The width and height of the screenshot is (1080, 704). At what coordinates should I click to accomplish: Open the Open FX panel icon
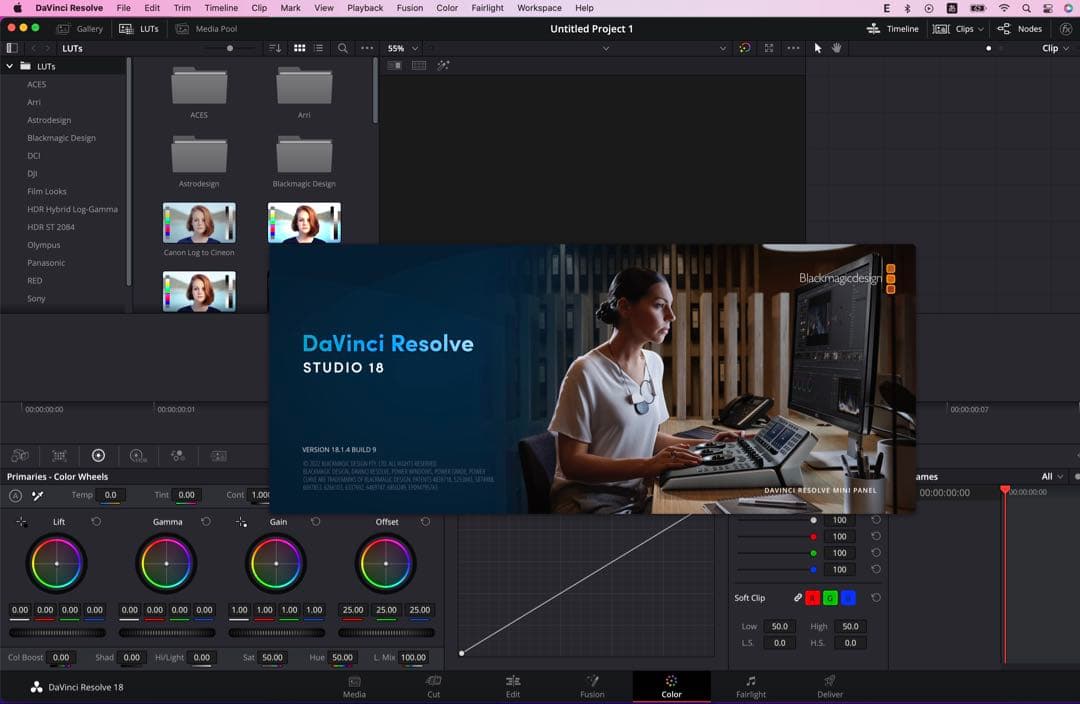point(1065,29)
